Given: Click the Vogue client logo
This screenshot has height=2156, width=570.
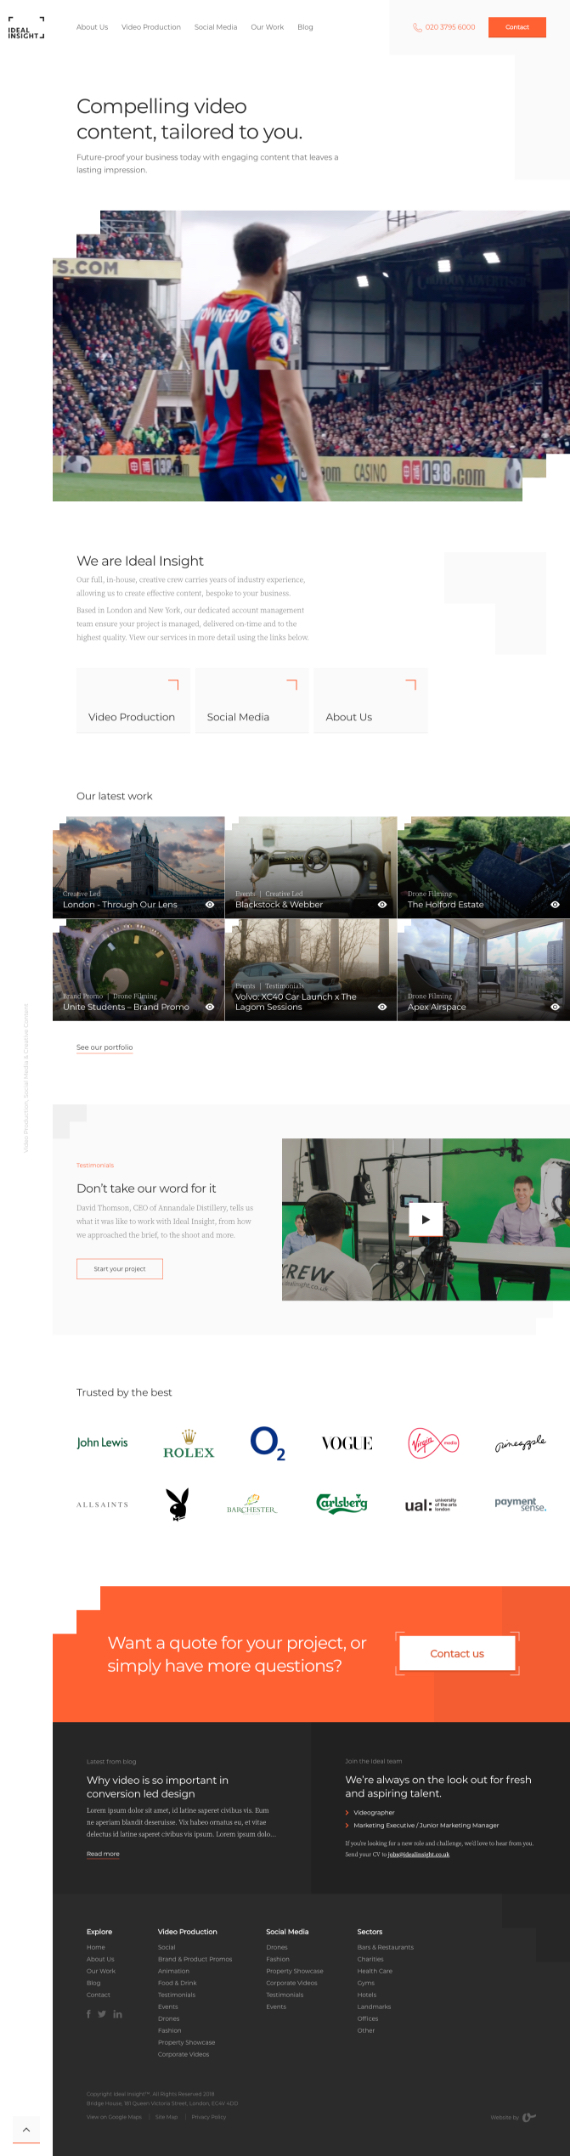Looking at the screenshot, I should [347, 1443].
